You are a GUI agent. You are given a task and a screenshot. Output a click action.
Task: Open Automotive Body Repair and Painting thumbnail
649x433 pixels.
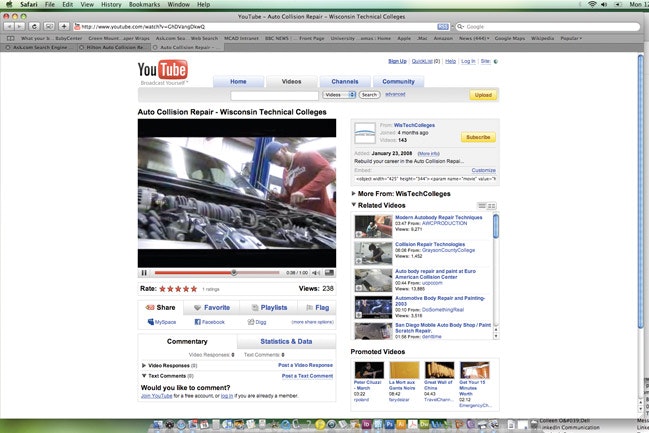(373, 307)
